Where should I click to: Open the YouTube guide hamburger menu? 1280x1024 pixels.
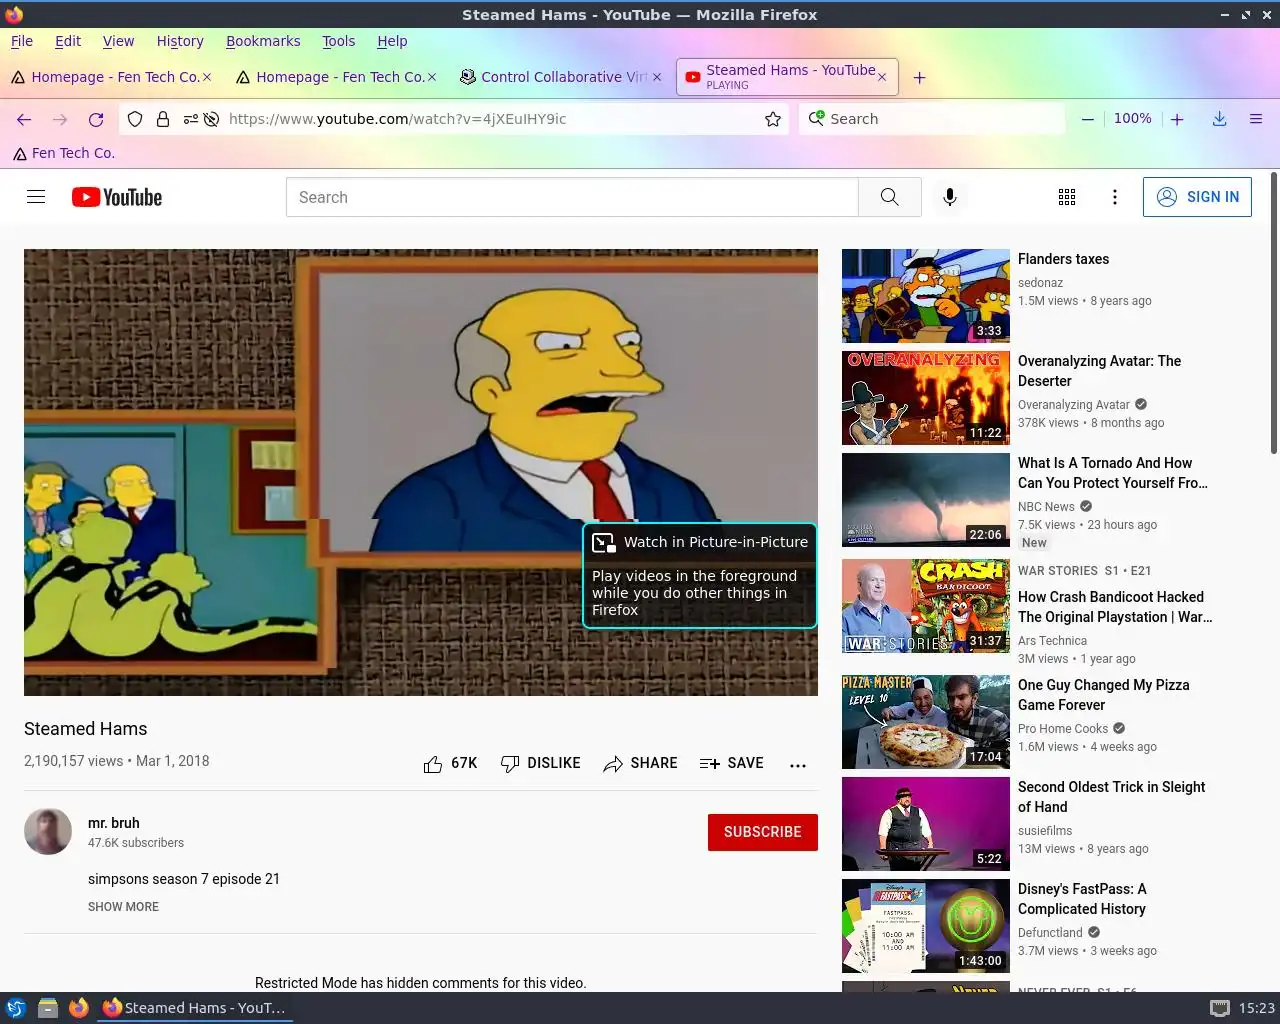(36, 197)
